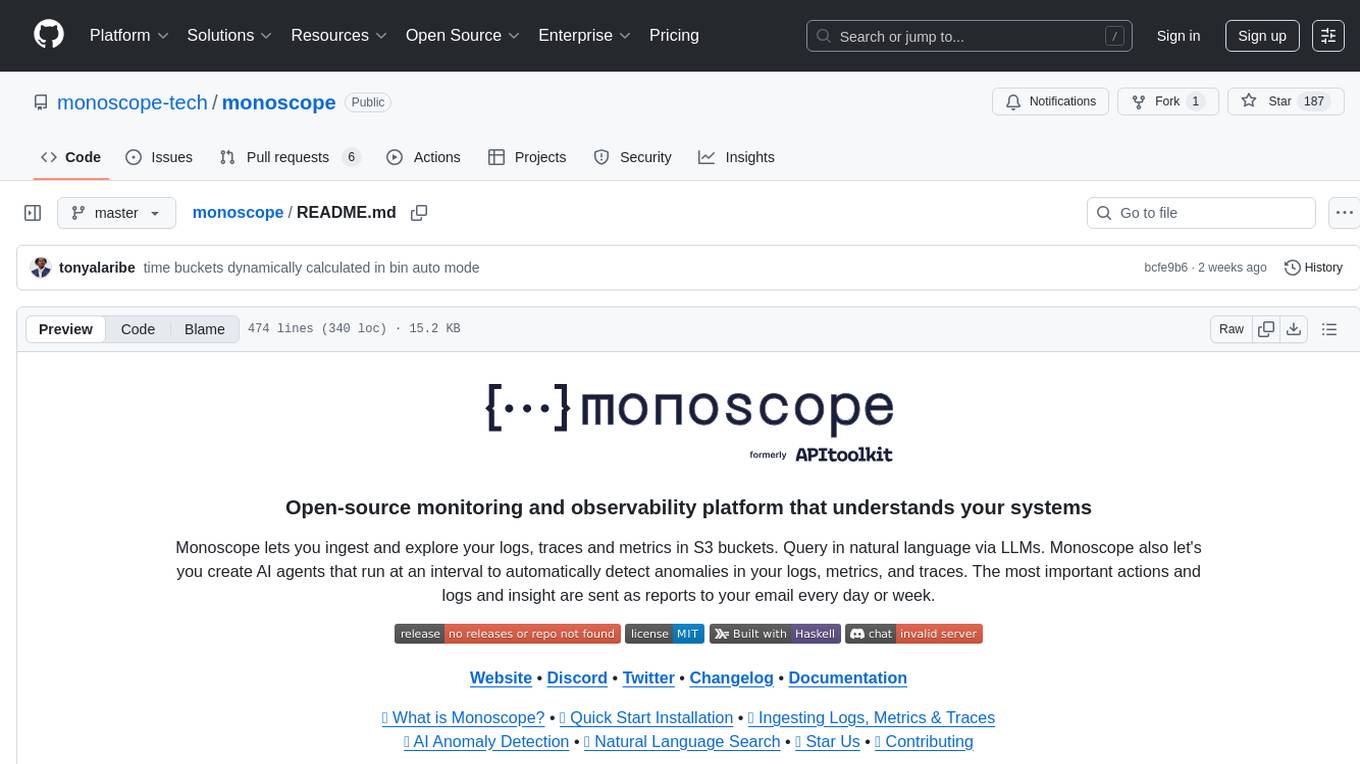The width and height of the screenshot is (1360, 764).
Task: Open the commit History
Action: point(1313,267)
